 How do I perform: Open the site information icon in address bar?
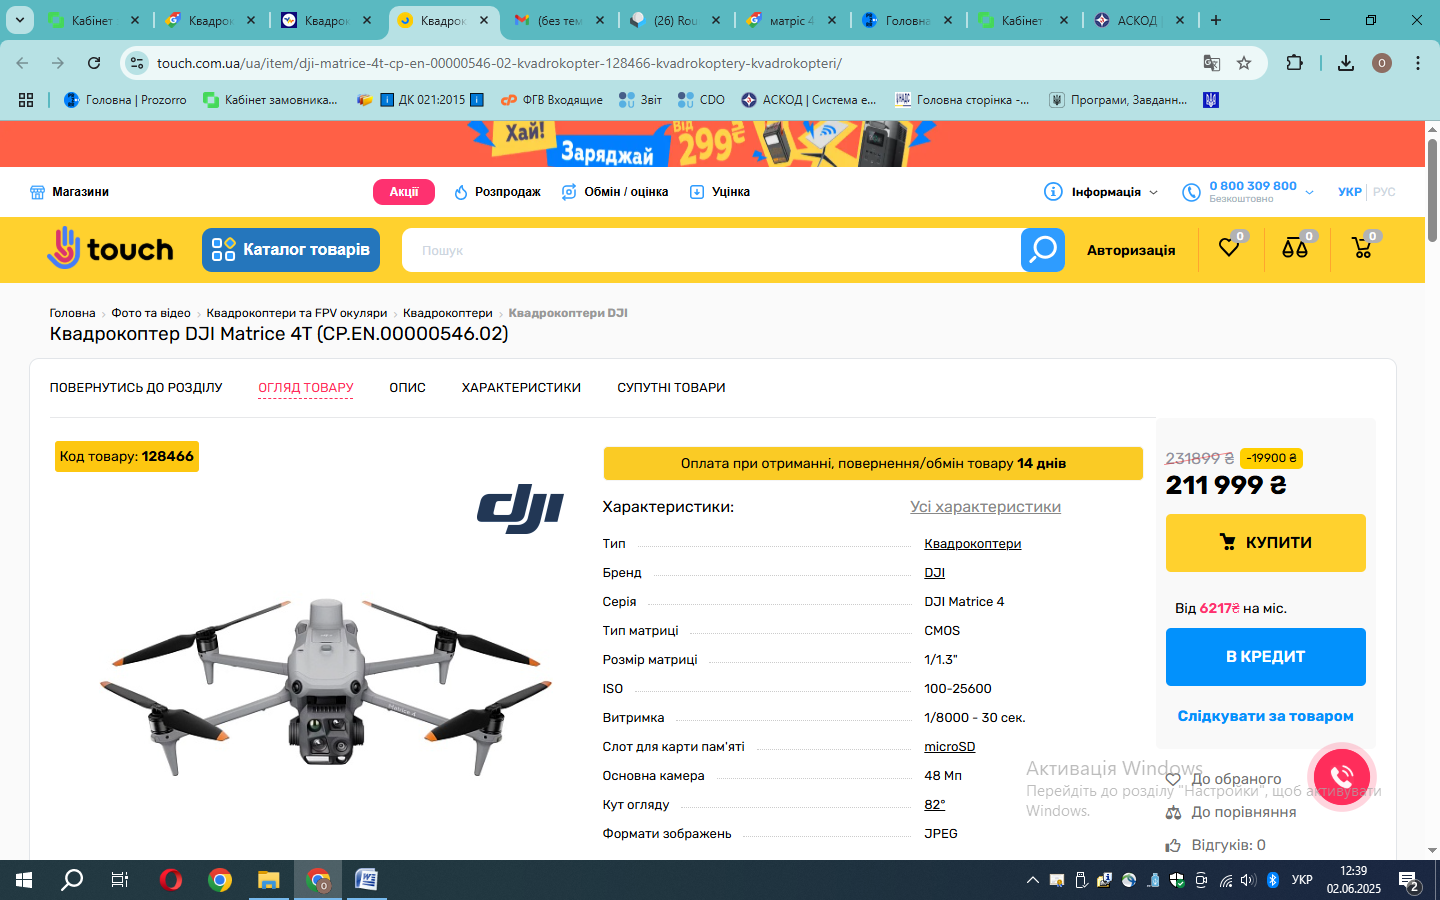[137, 63]
